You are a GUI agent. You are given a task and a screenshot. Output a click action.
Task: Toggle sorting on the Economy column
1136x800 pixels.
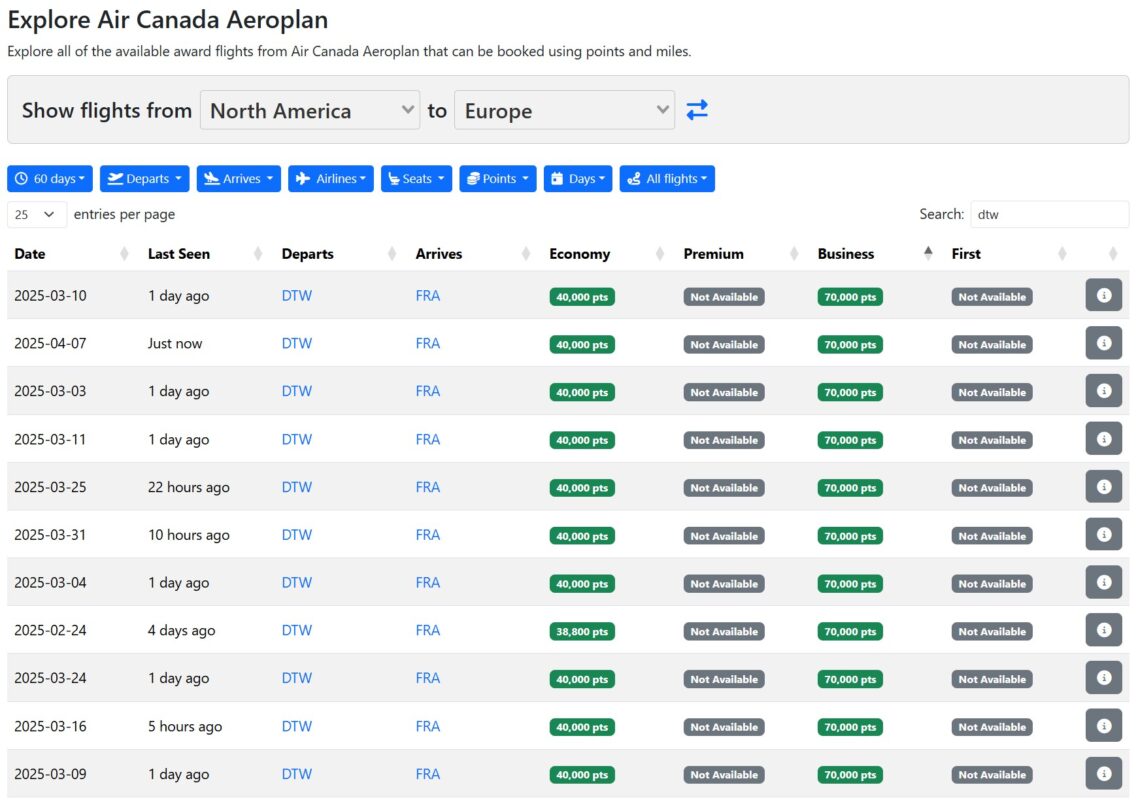coord(580,253)
